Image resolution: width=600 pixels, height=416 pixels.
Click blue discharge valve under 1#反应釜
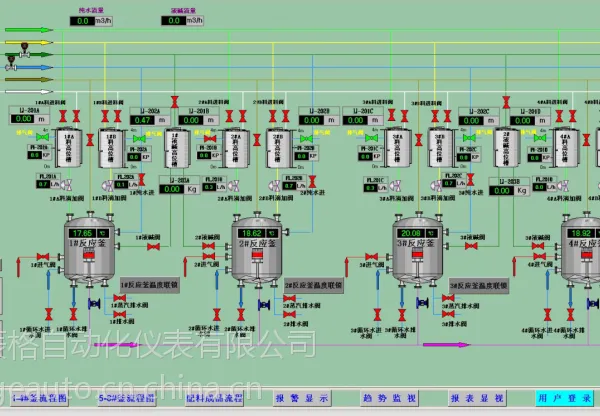94,304
